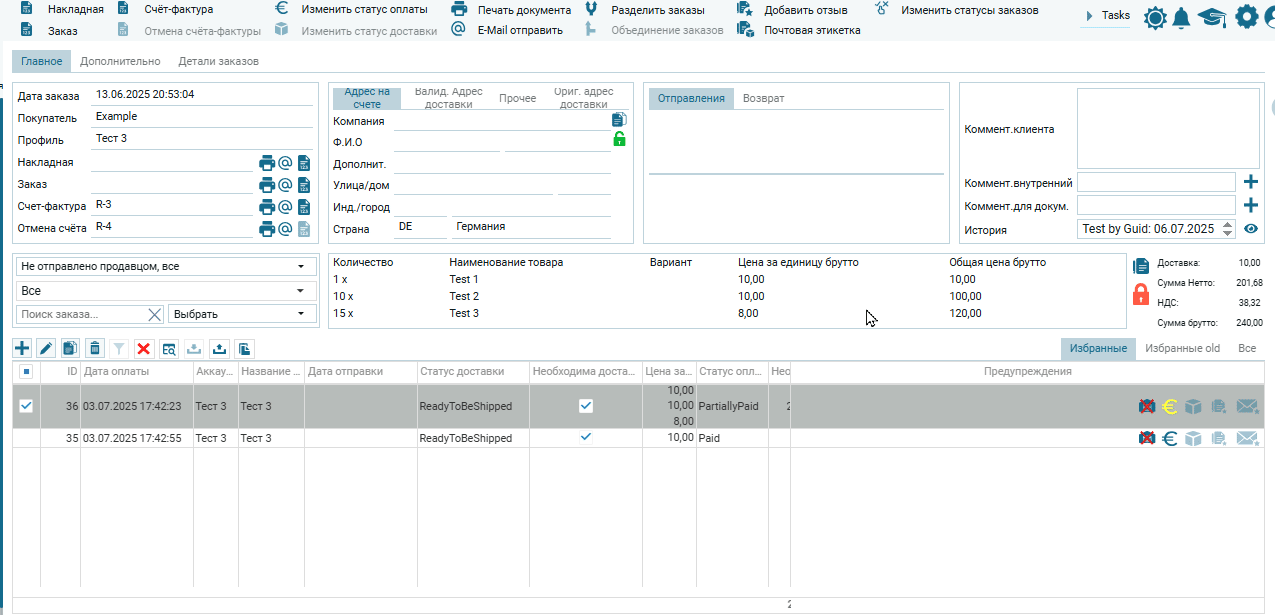Expand the Tasks panel arrow

[1089, 16]
